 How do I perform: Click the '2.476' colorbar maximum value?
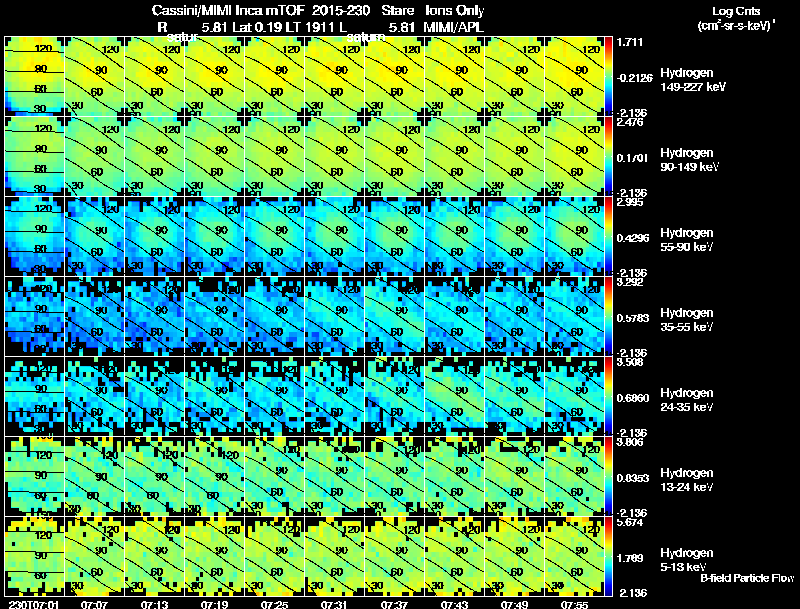[x=630, y=122]
